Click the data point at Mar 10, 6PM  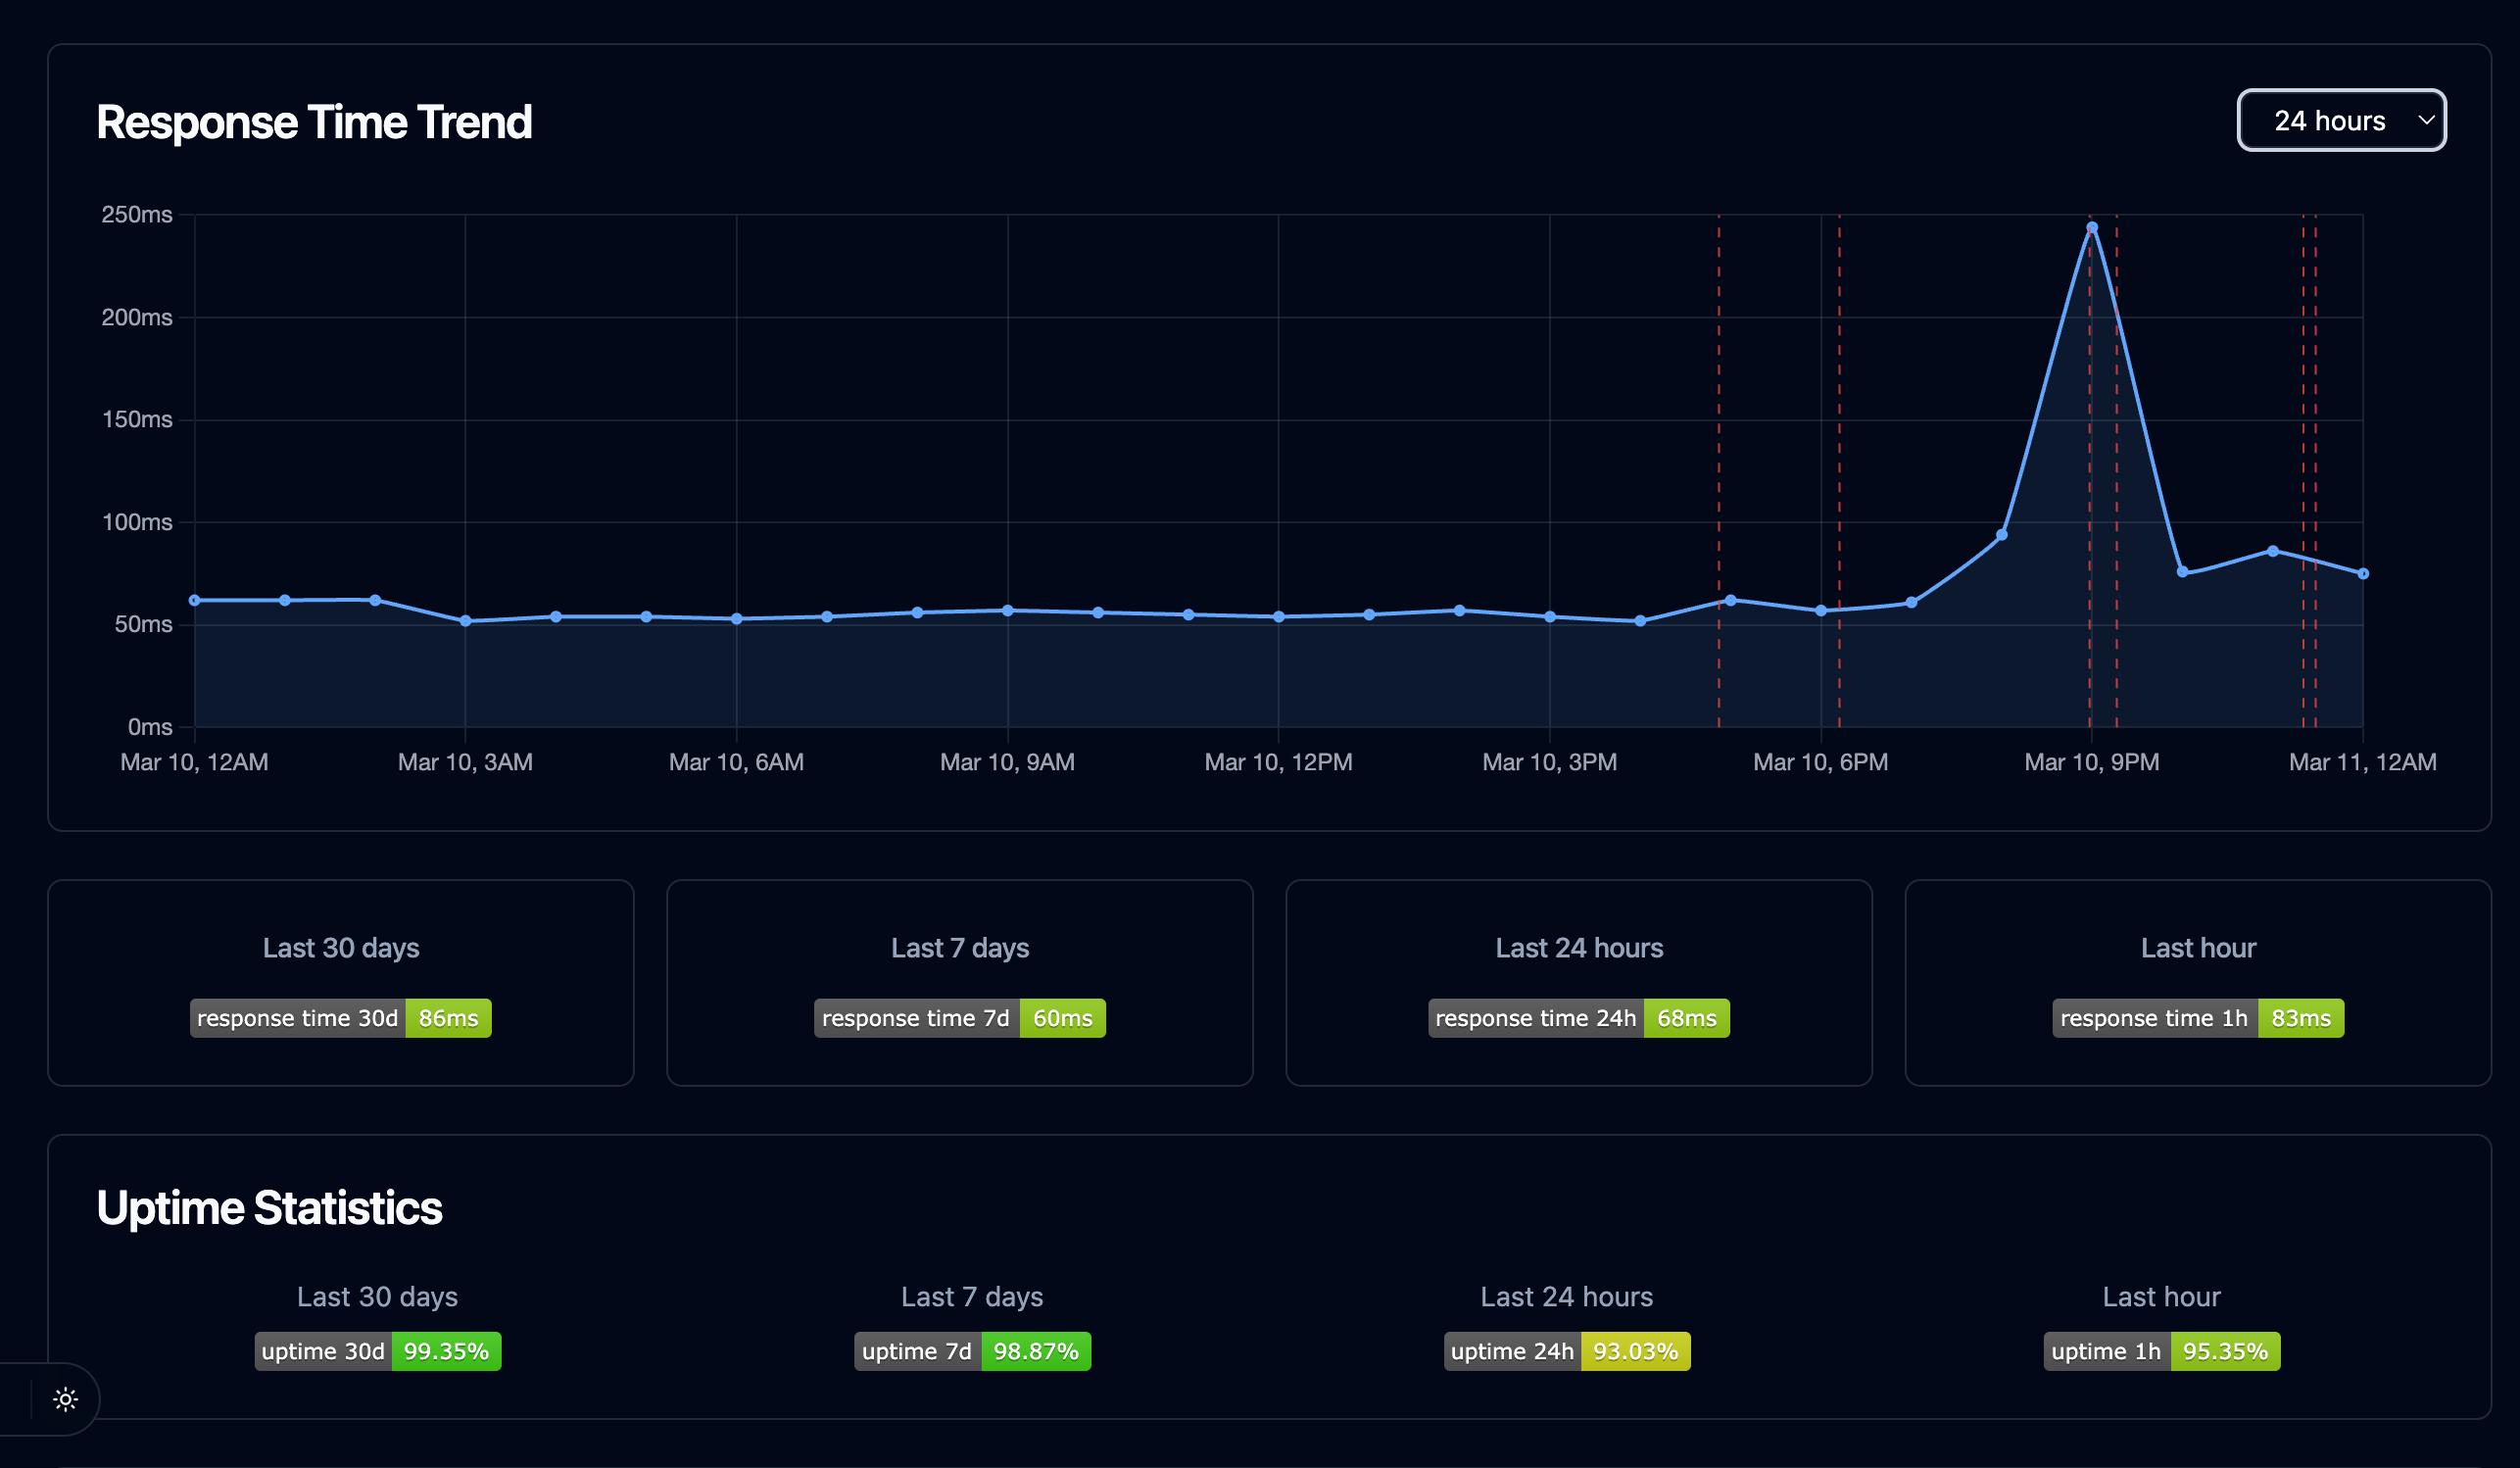coord(1821,610)
